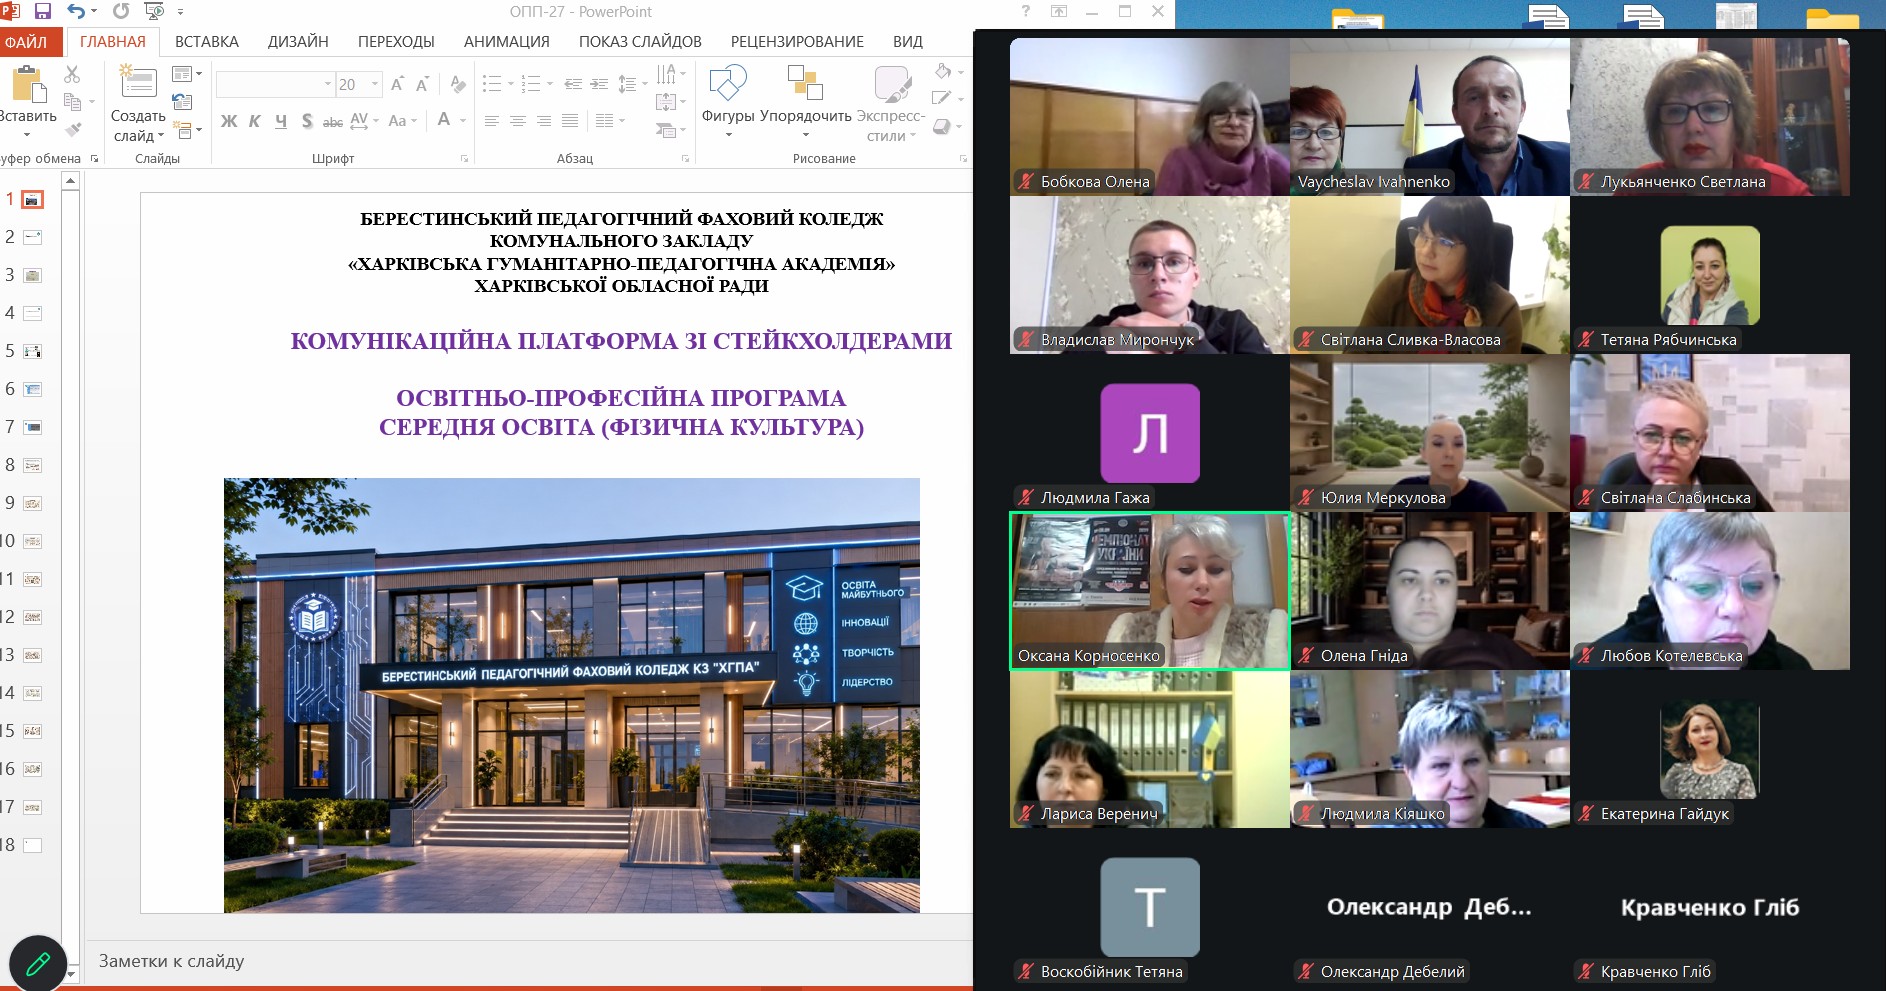Switch to the ДИЗАЙН ribbon tab

click(298, 42)
